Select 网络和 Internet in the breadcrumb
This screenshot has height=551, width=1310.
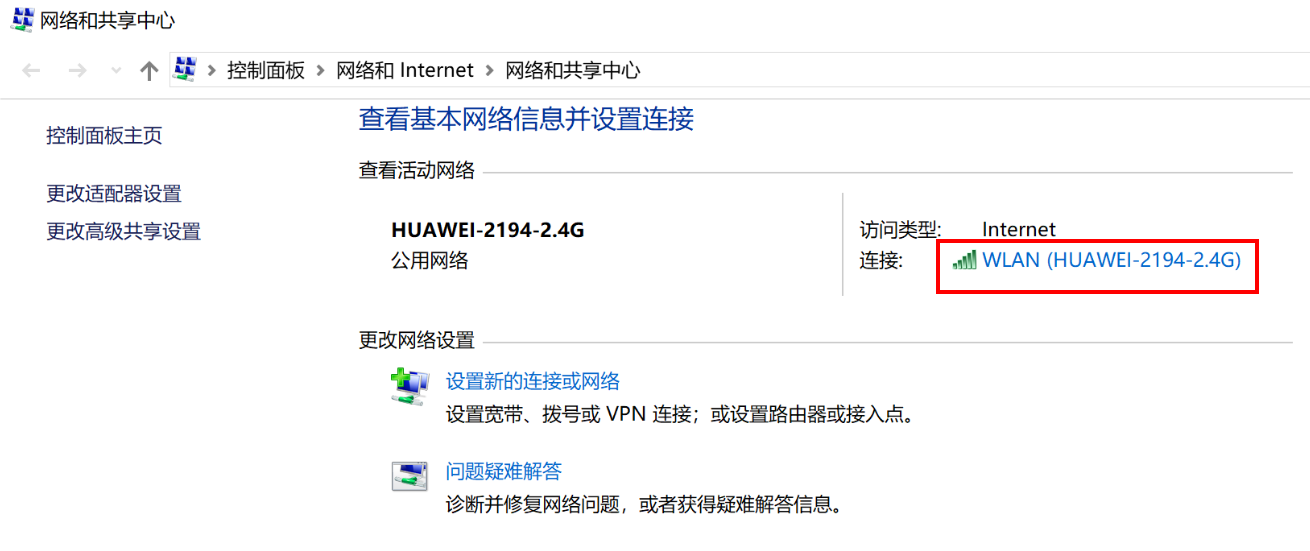coord(405,71)
